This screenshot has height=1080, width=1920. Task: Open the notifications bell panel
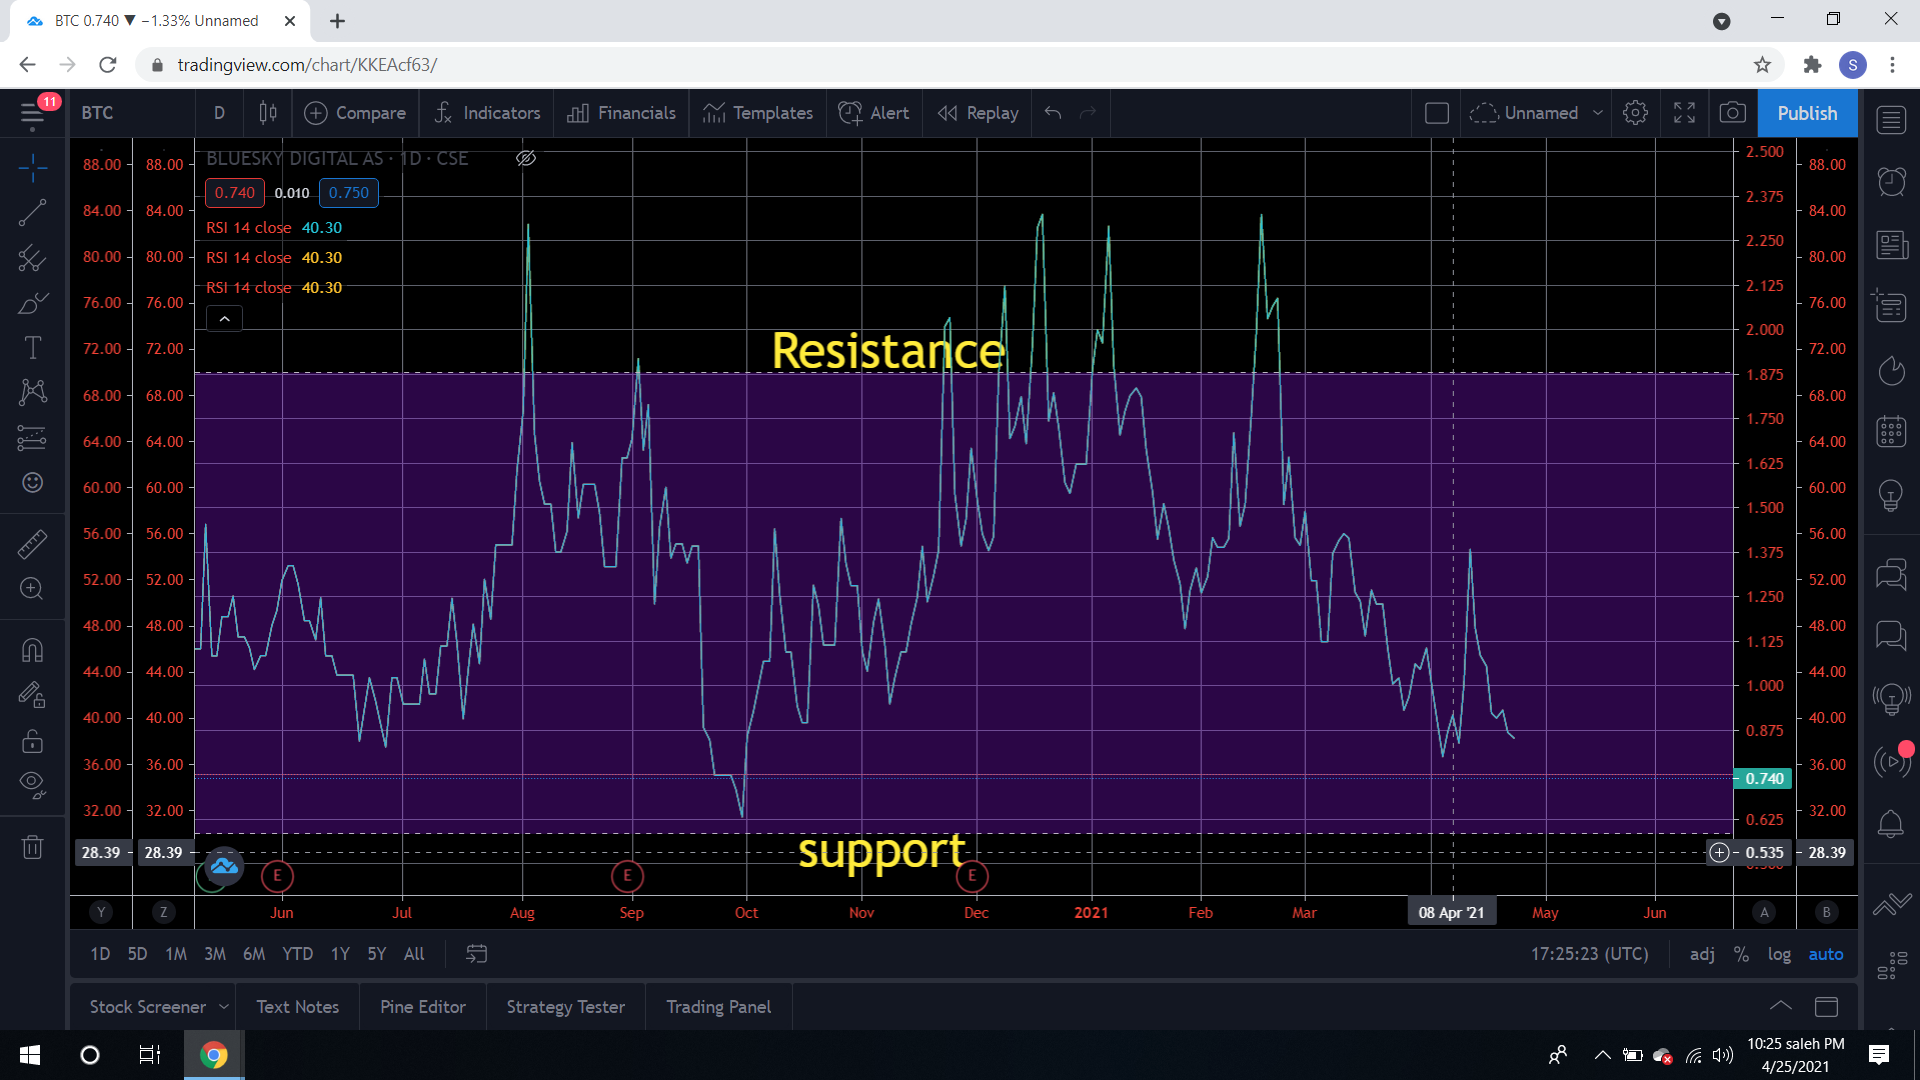pyautogui.click(x=1890, y=824)
